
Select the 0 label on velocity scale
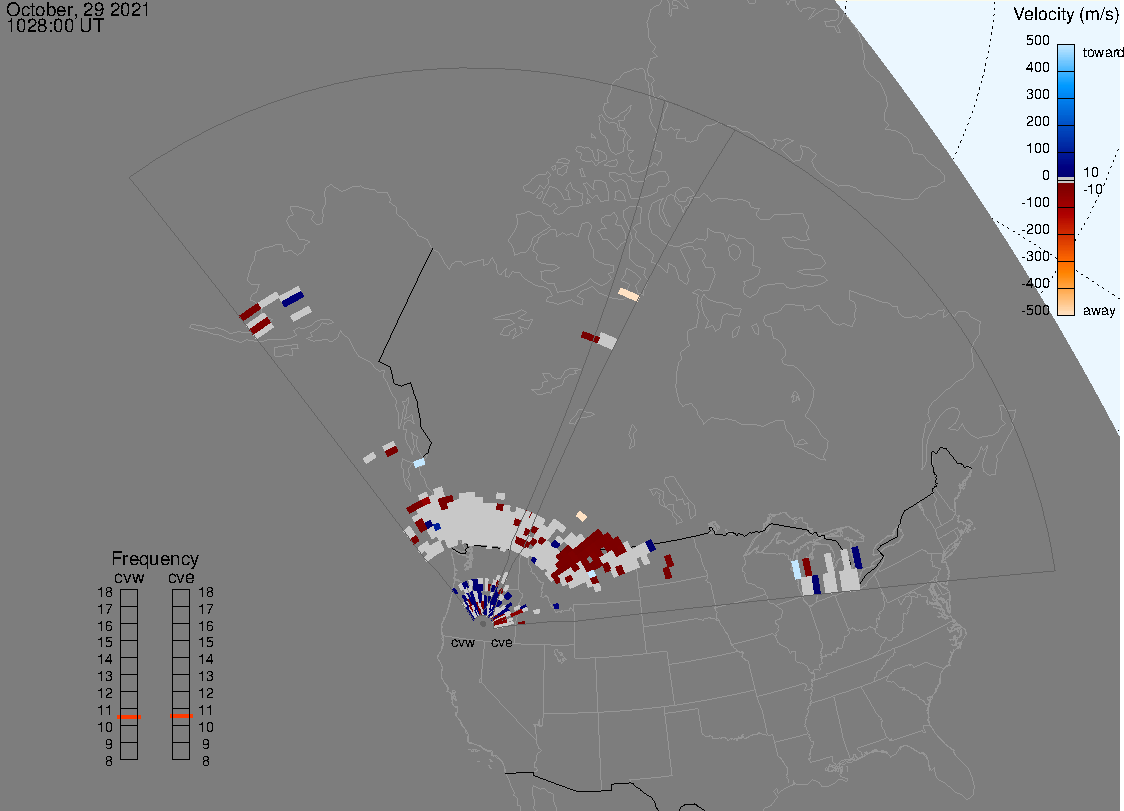pos(1046,176)
